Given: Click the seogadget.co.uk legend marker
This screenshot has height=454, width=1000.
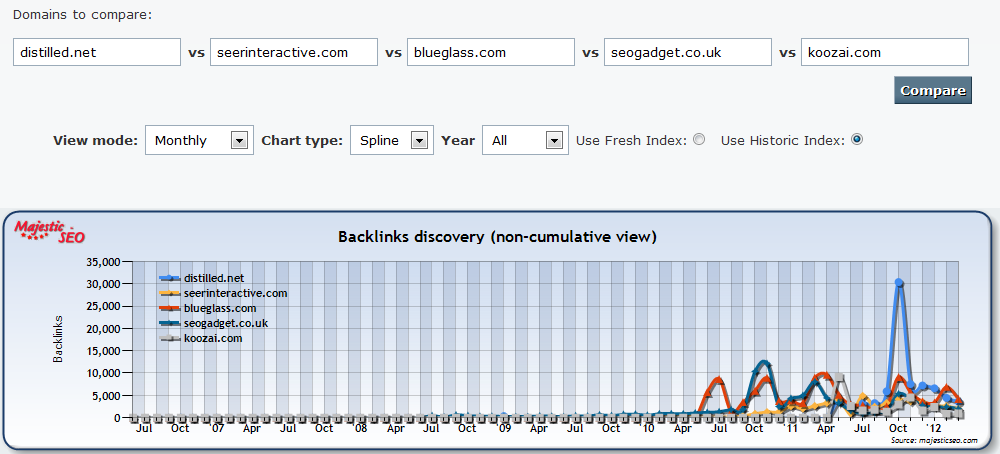Looking at the screenshot, I should [170, 323].
